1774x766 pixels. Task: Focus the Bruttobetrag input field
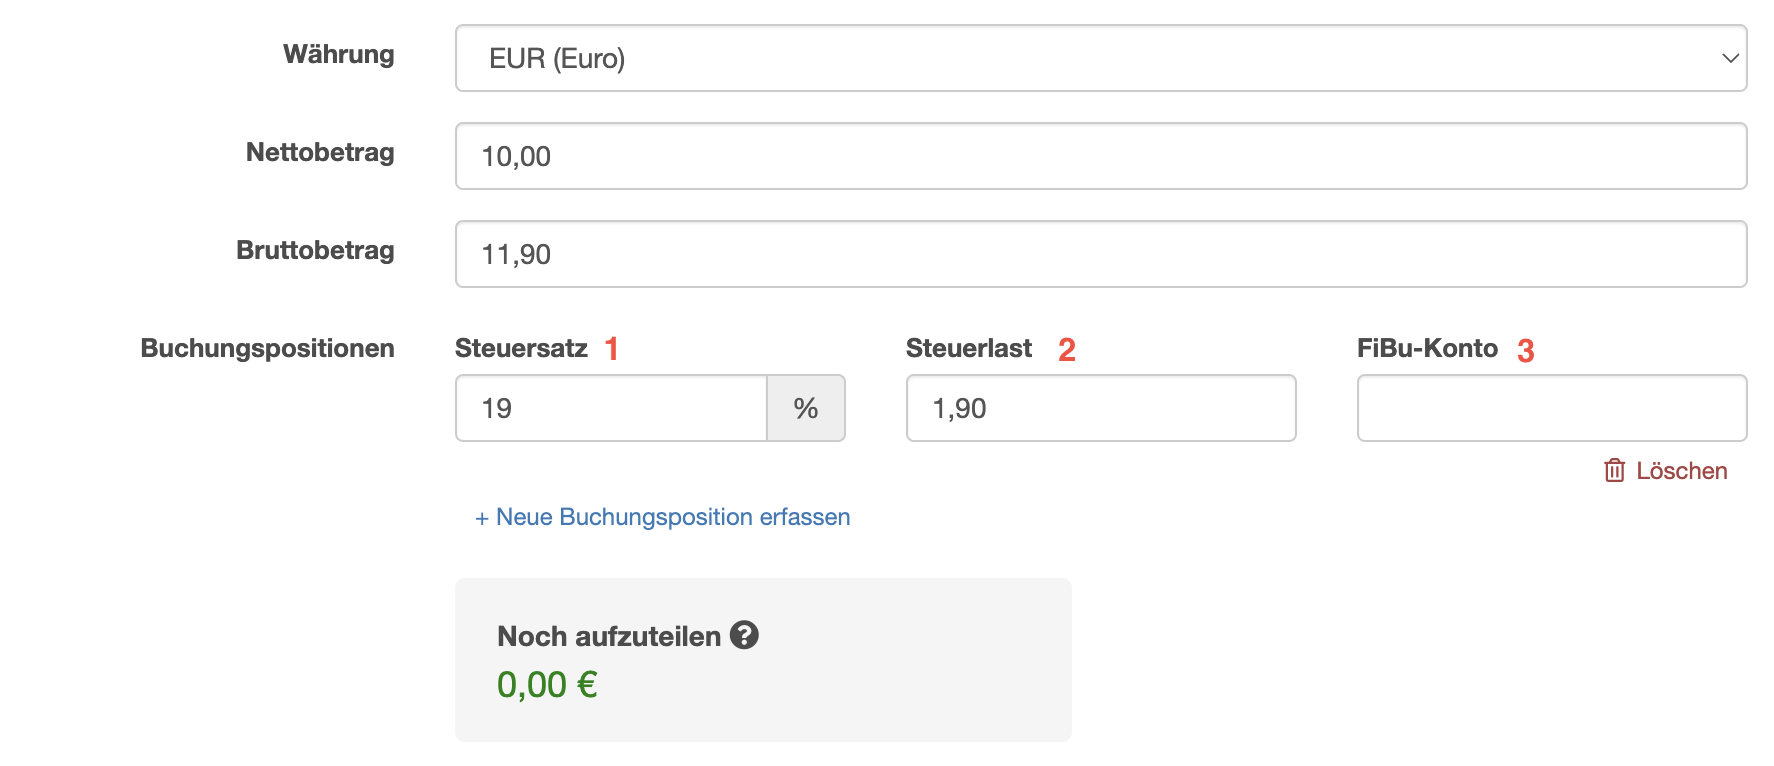click(x=1100, y=254)
